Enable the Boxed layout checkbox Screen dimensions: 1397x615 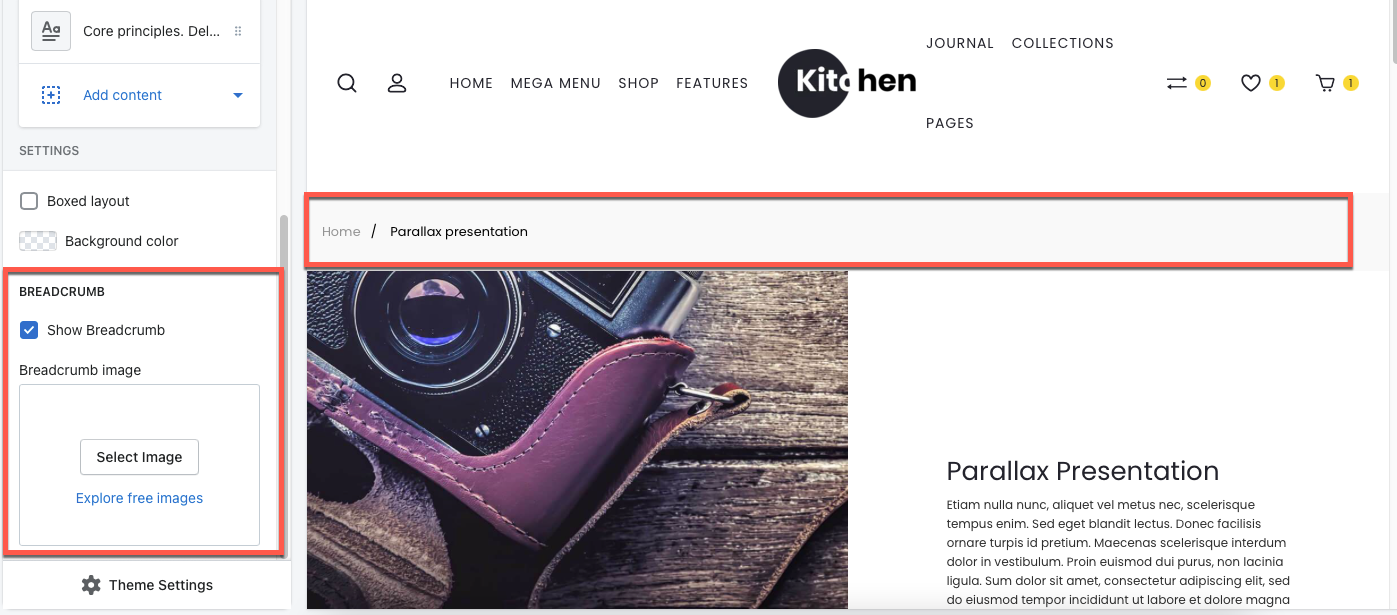30,201
